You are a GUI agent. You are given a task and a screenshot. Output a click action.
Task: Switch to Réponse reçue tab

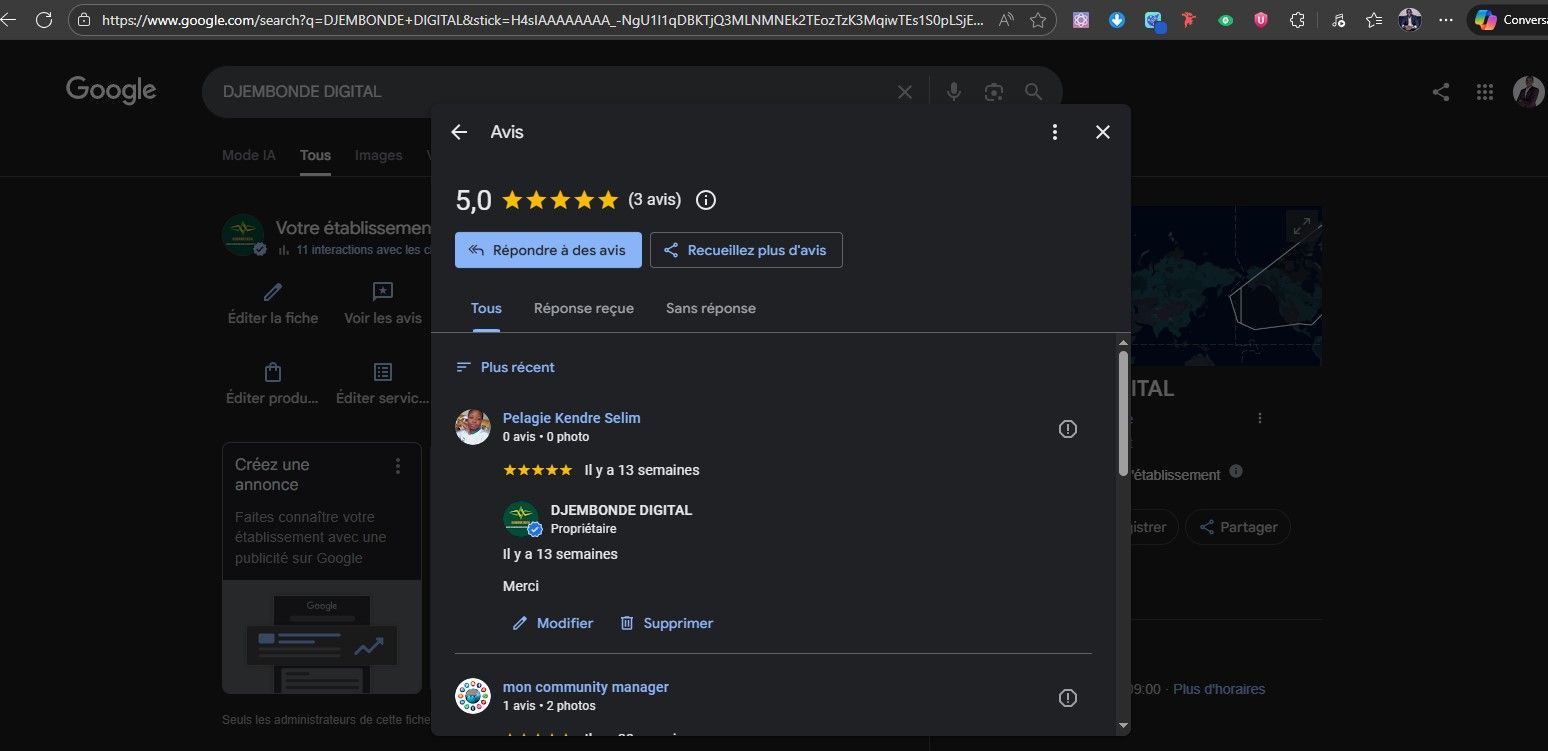coord(583,308)
